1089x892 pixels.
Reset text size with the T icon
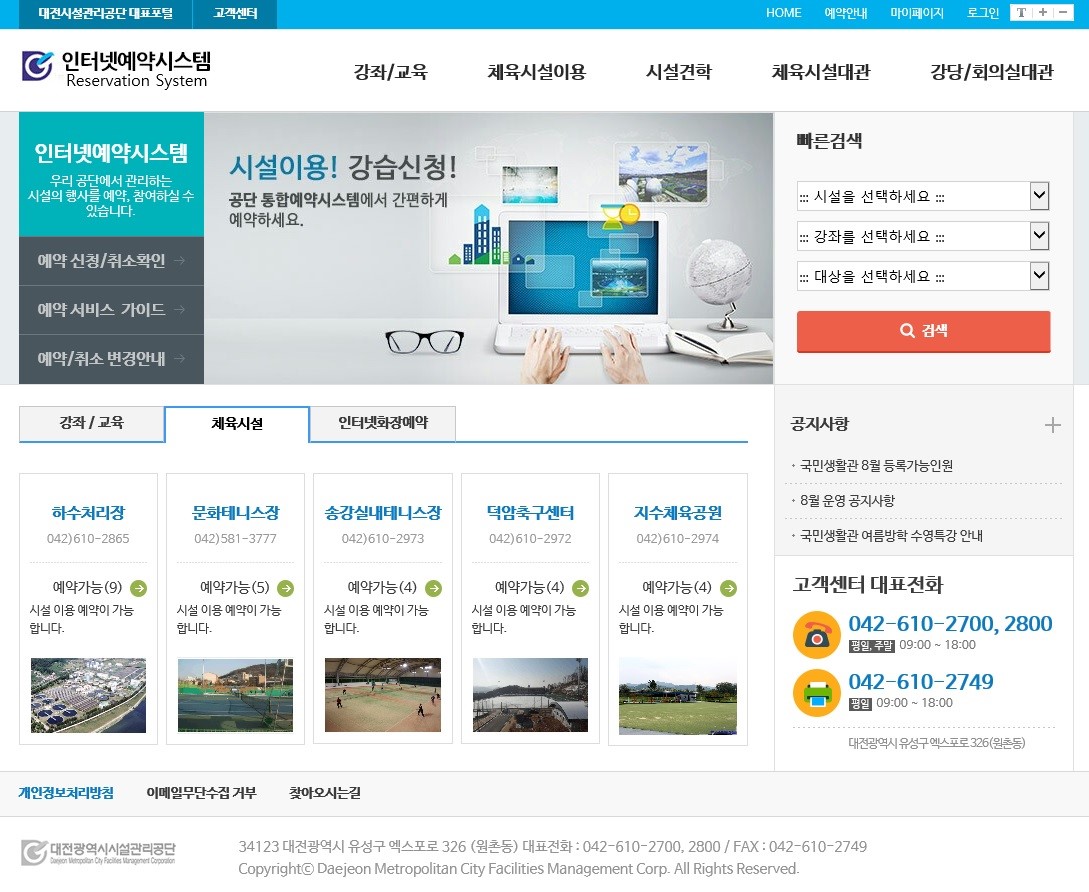pyautogui.click(x=1021, y=13)
